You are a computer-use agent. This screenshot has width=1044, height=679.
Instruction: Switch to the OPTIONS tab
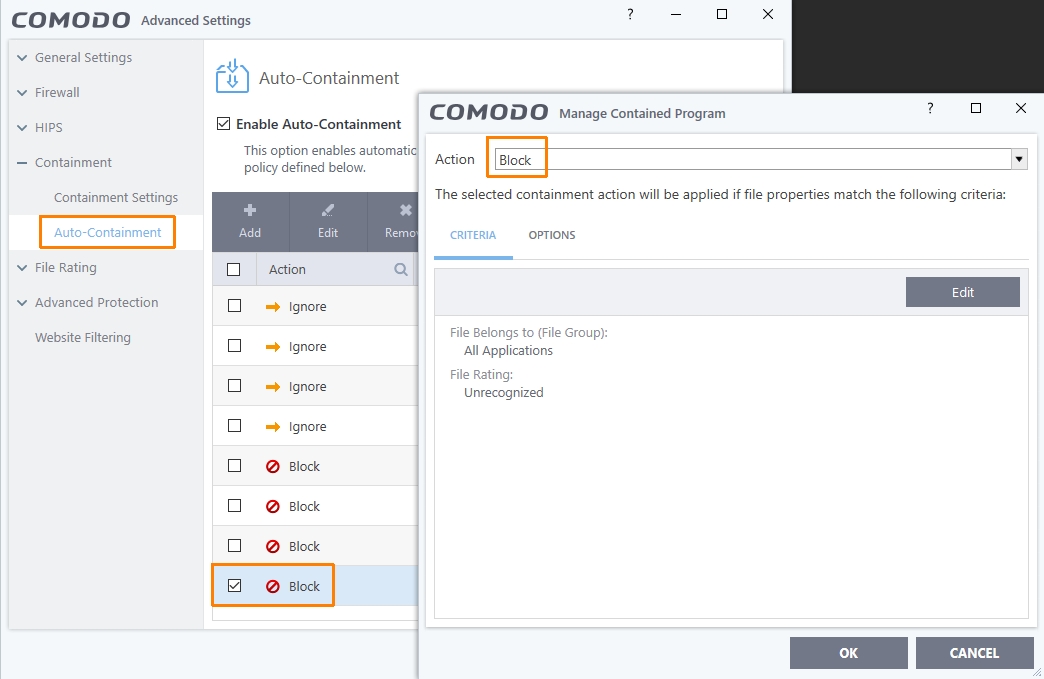tap(552, 235)
